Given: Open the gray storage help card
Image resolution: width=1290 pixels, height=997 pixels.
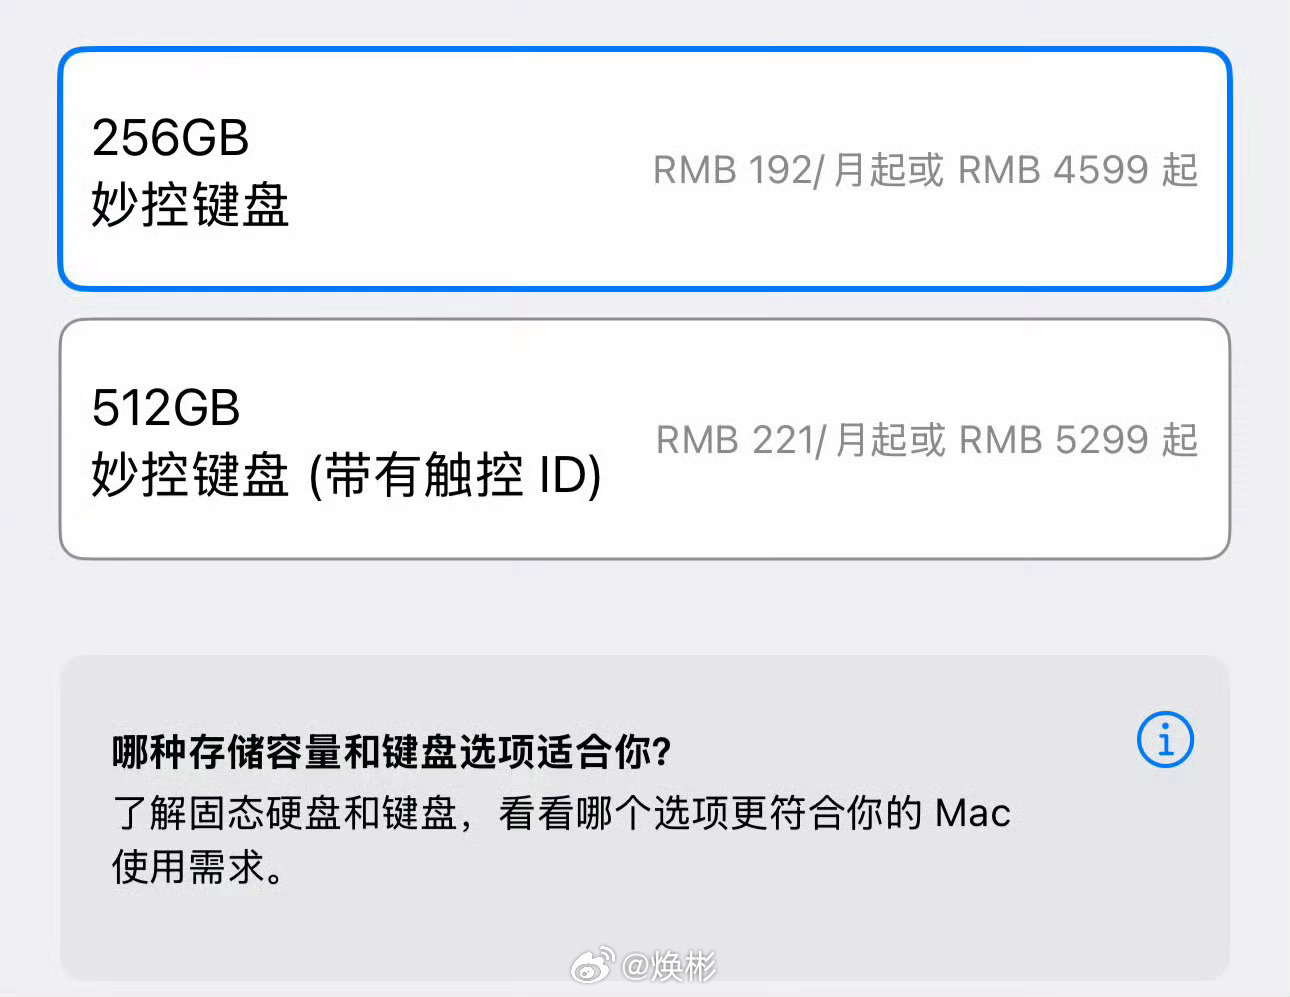Looking at the screenshot, I should [x=645, y=818].
